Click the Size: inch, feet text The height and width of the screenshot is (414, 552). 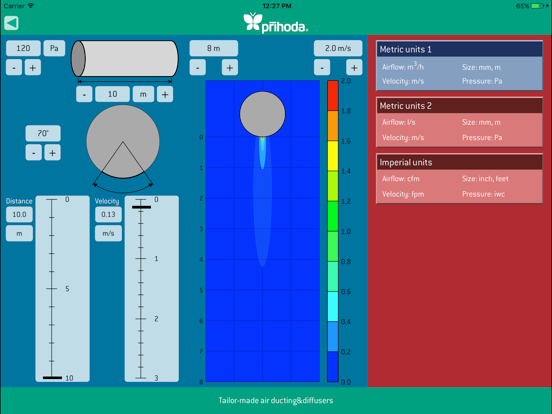click(485, 179)
